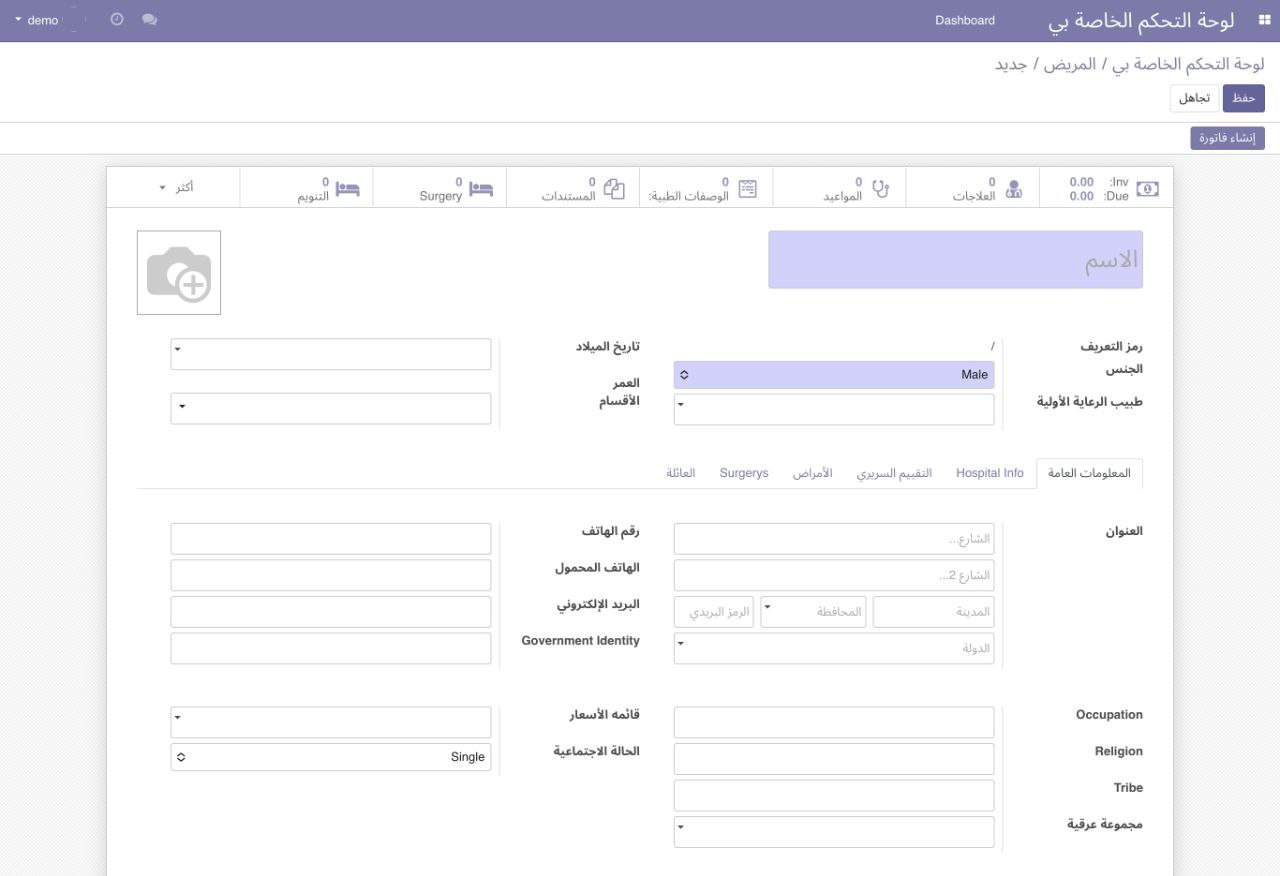Switch to the Surgerys tab
This screenshot has height=876, width=1280.
pyautogui.click(x=744, y=473)
